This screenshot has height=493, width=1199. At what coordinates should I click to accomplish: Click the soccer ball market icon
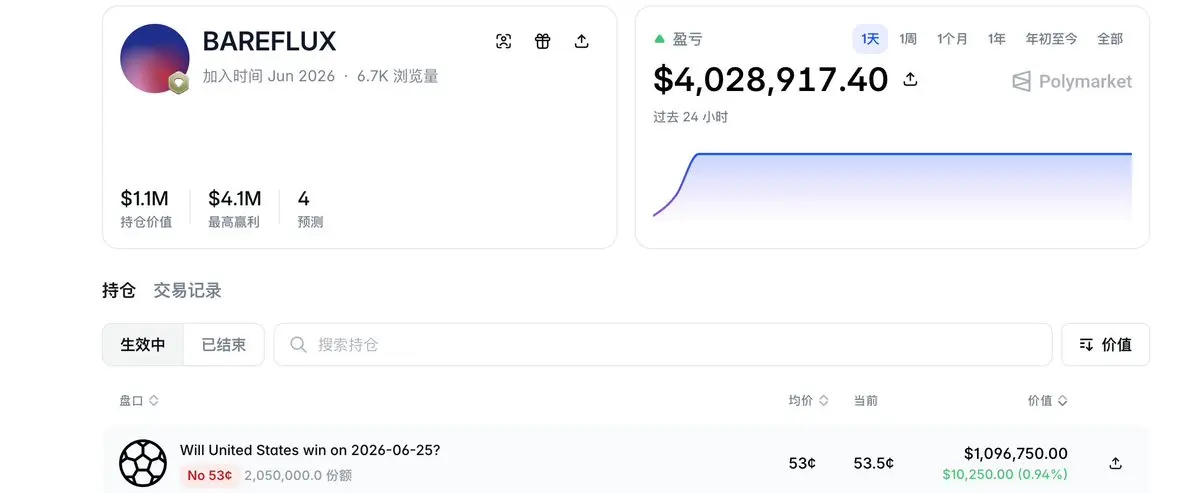point(143,463)
